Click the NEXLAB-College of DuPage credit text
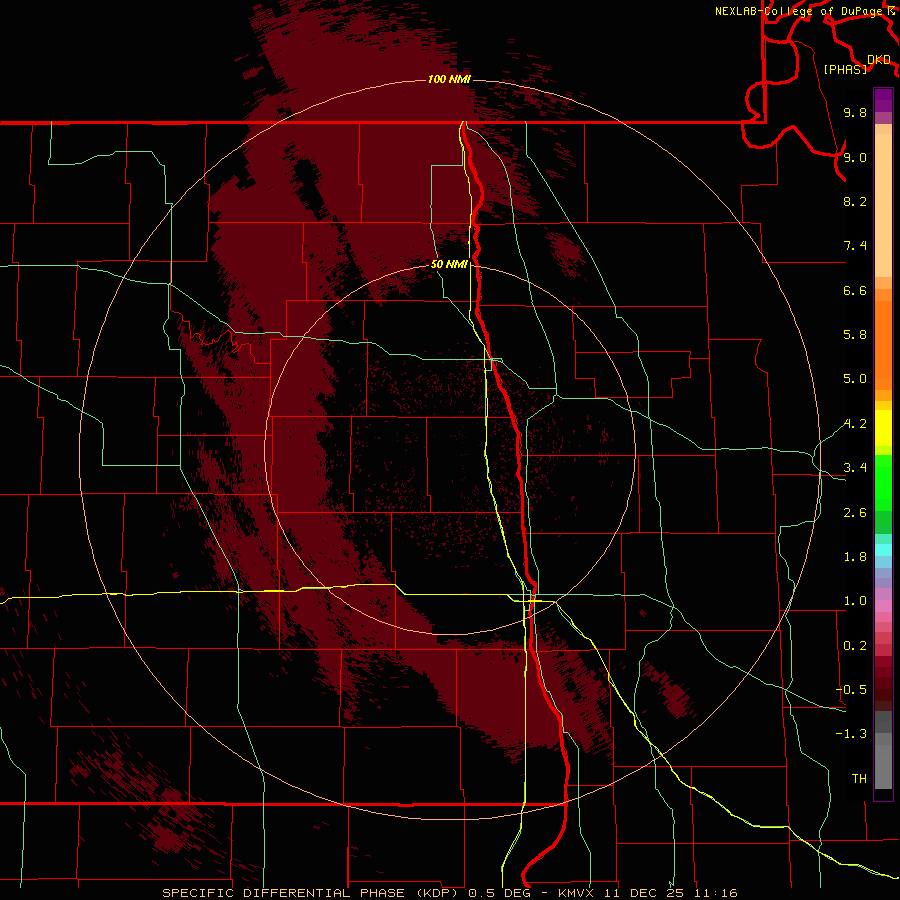 [798, 11]
